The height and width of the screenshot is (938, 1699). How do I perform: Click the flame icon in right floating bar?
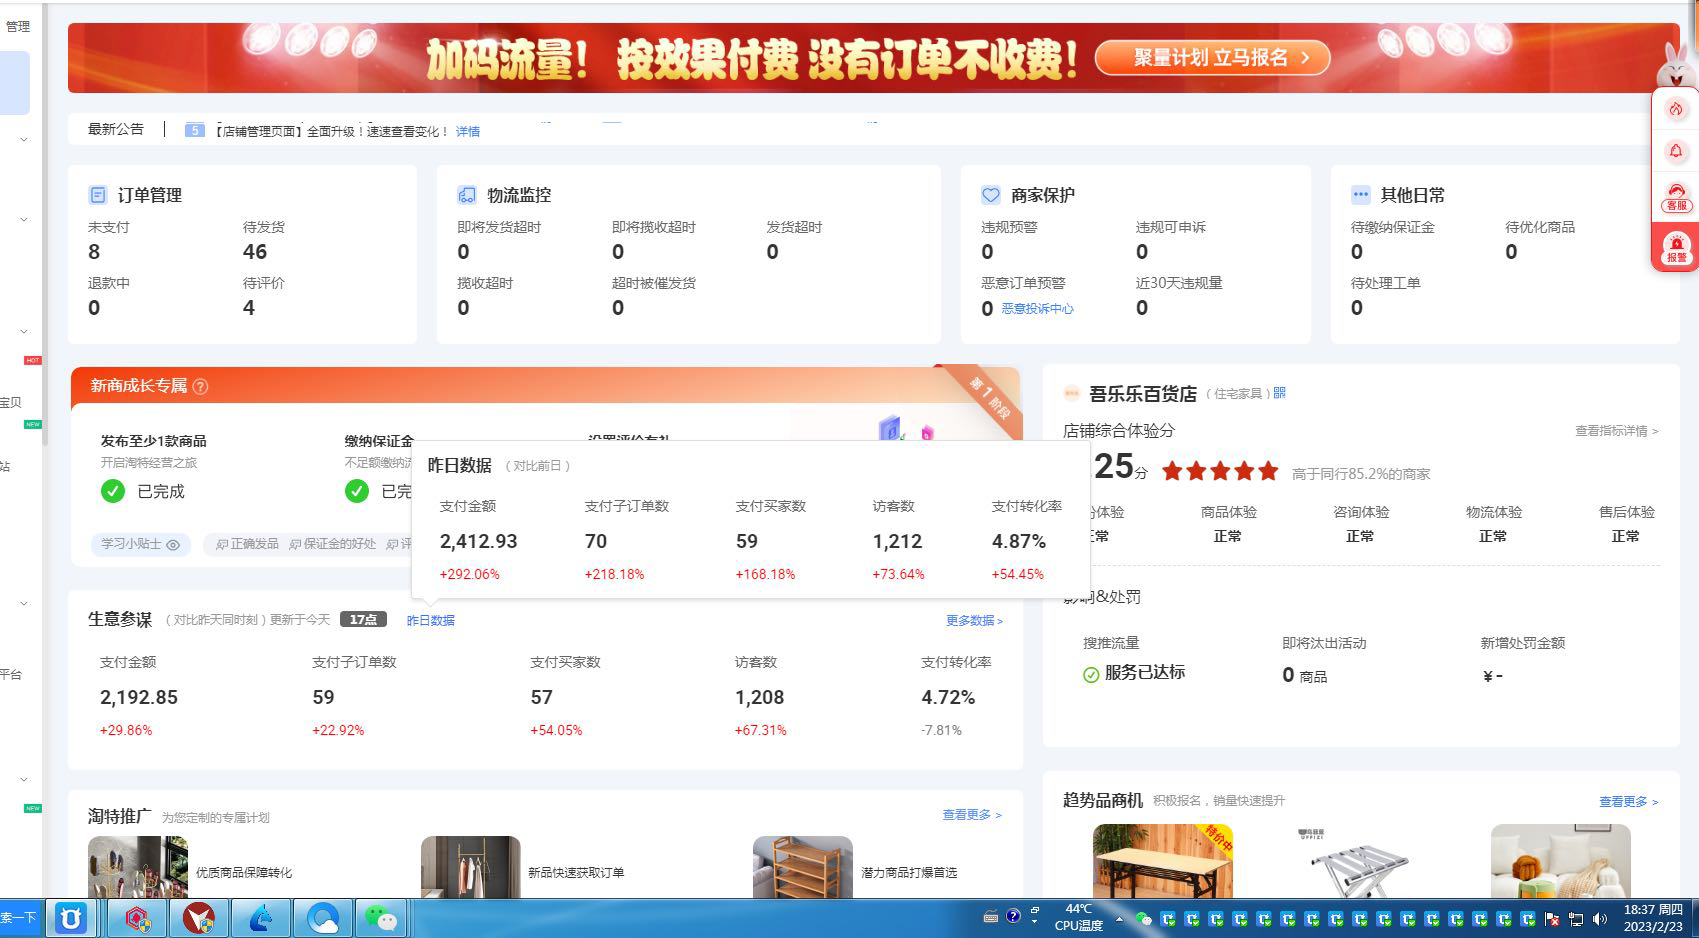pos(1675,109)
